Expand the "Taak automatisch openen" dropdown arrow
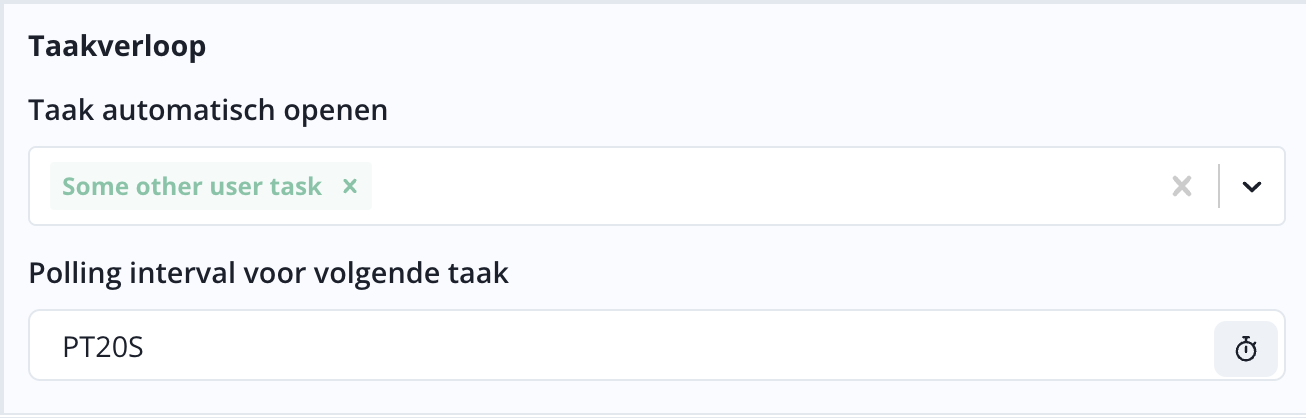 [x=1251, y=186]
